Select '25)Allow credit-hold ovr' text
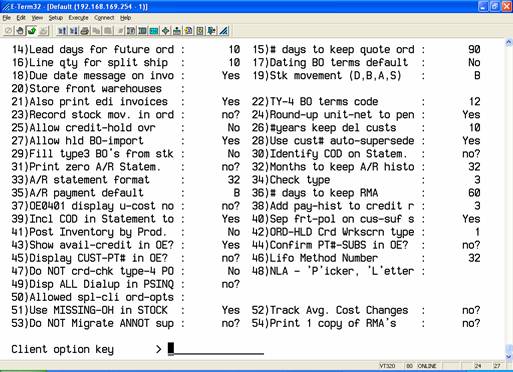The width and height of the screenshot is (513, 372). pos(84,127)
